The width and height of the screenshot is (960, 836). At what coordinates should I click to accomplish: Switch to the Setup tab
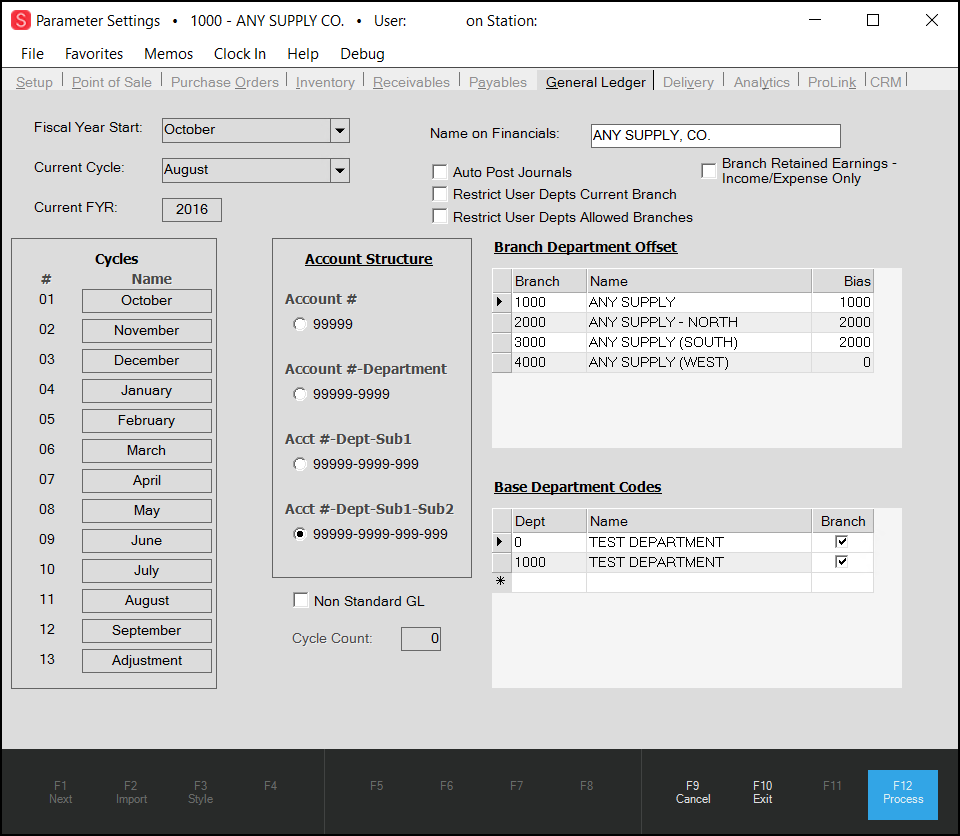34,82
